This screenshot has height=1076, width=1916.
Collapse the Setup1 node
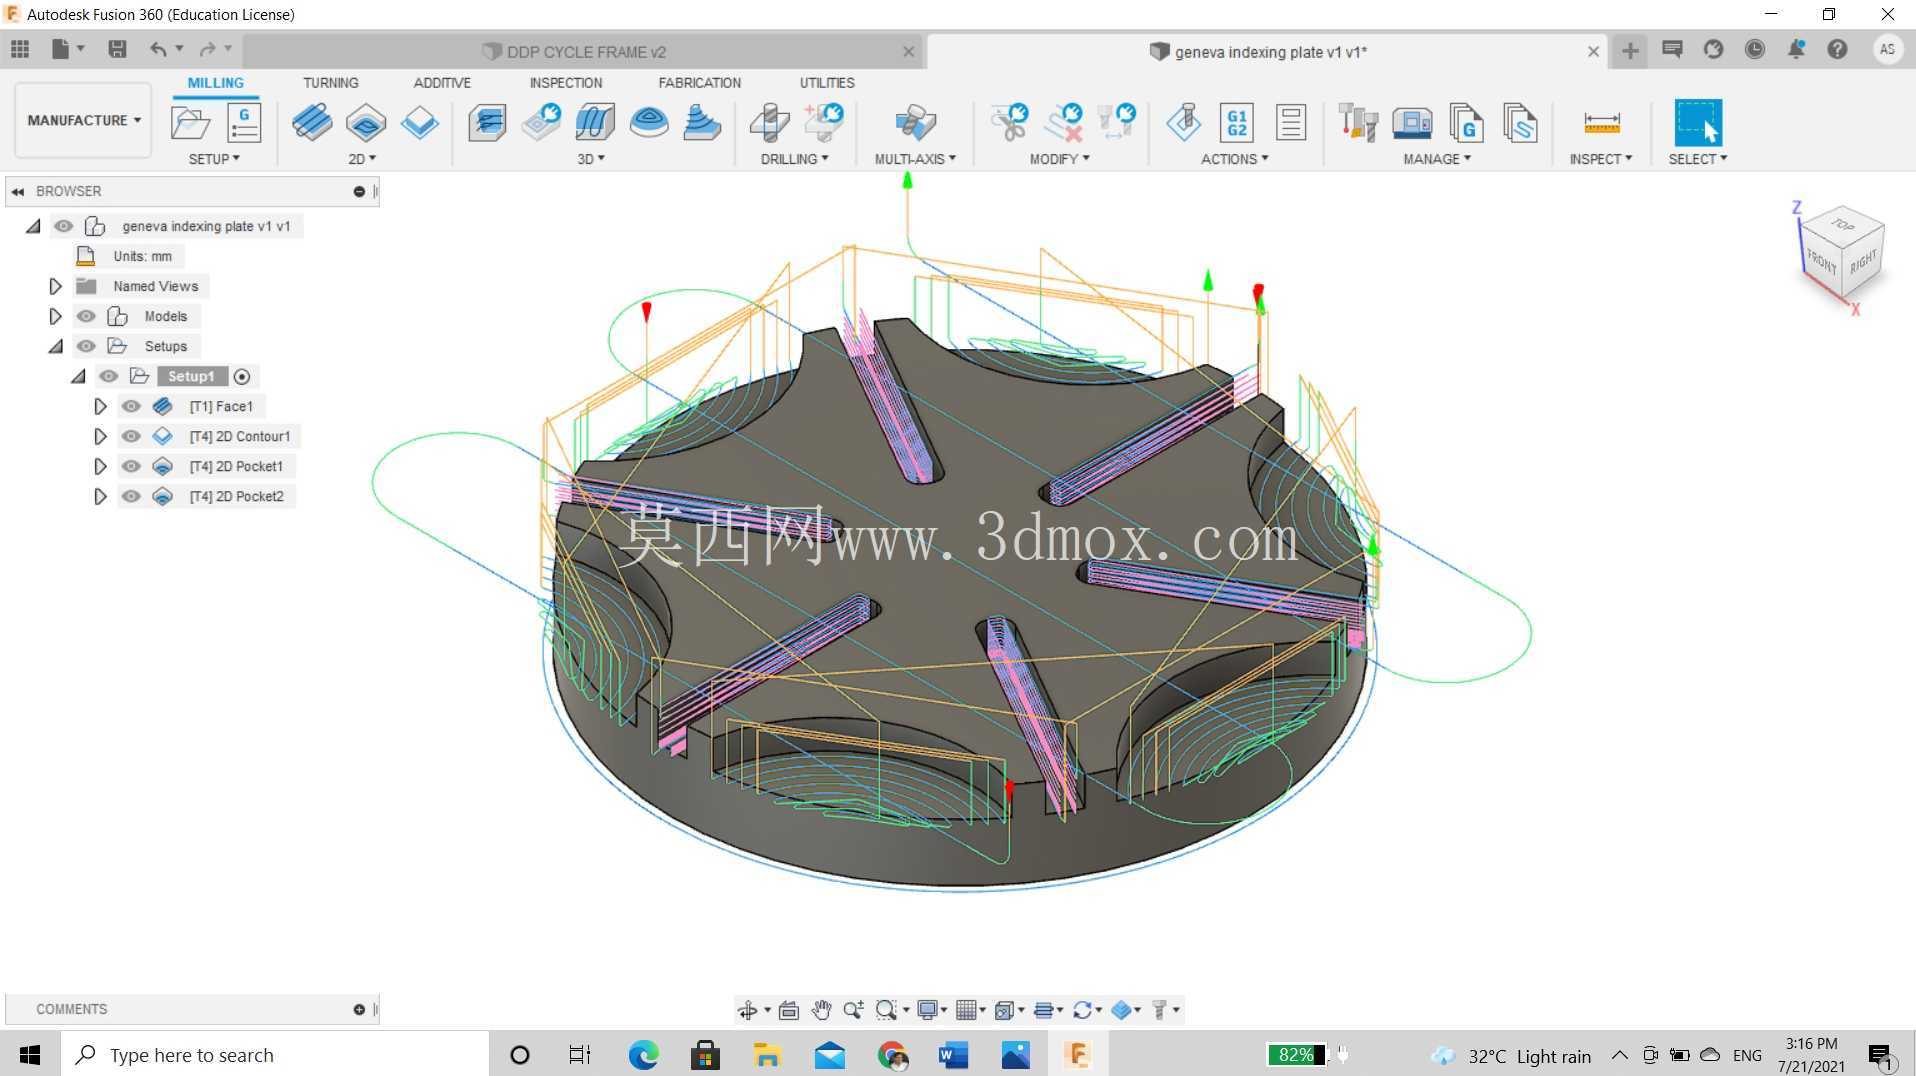(x=78, y=377)
